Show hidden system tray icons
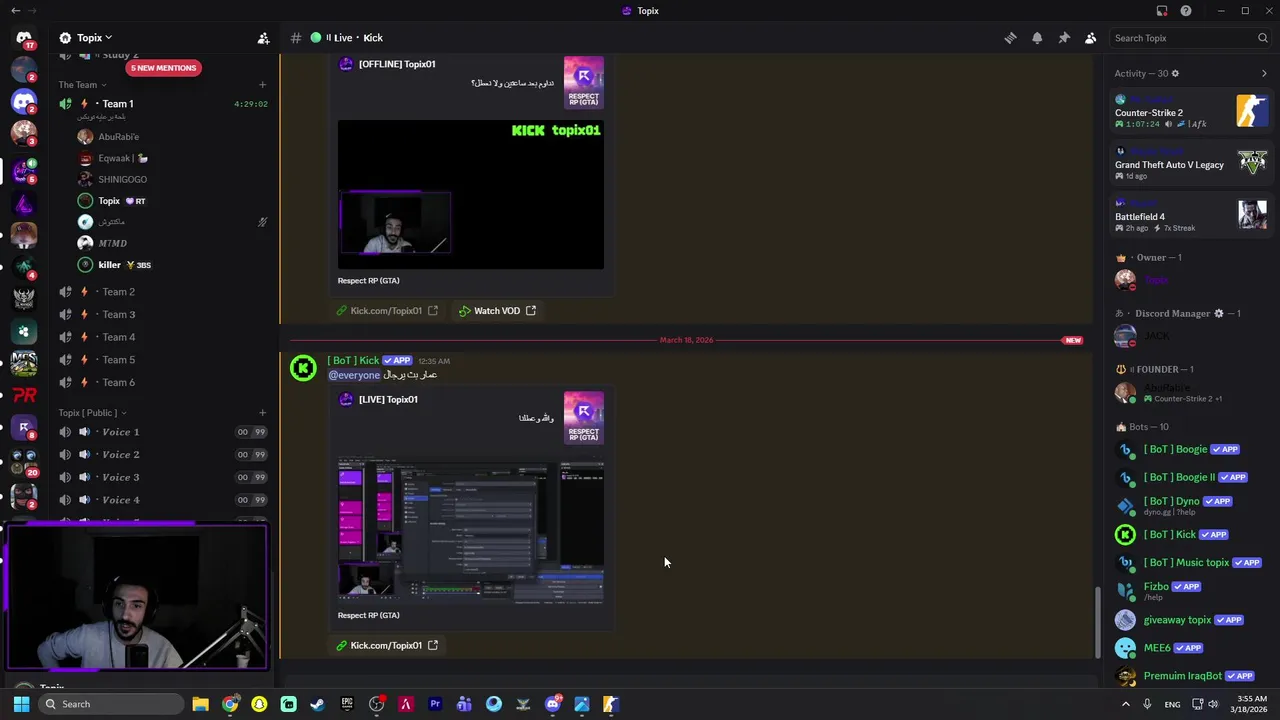 pyautogui.click(x=1125, y=704)
